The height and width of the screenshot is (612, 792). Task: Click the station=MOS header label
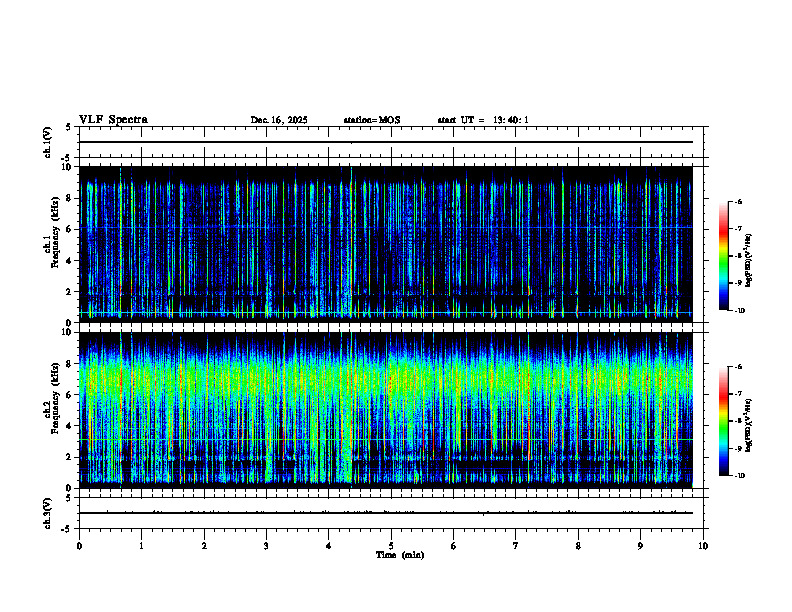coord(372,120)
